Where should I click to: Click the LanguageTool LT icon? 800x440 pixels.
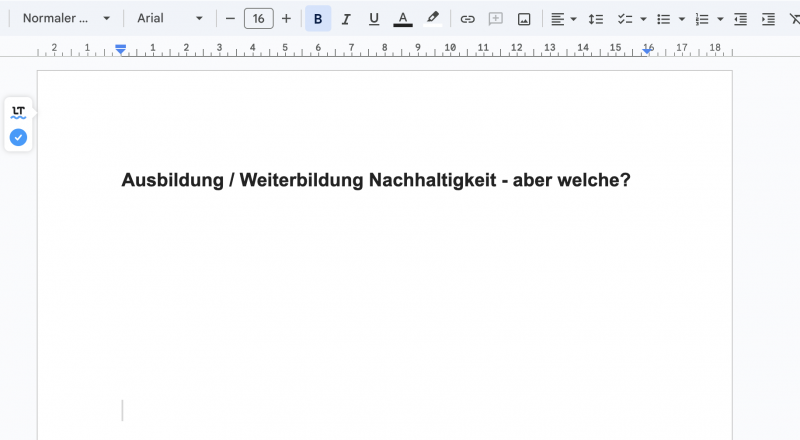point(18,112)
